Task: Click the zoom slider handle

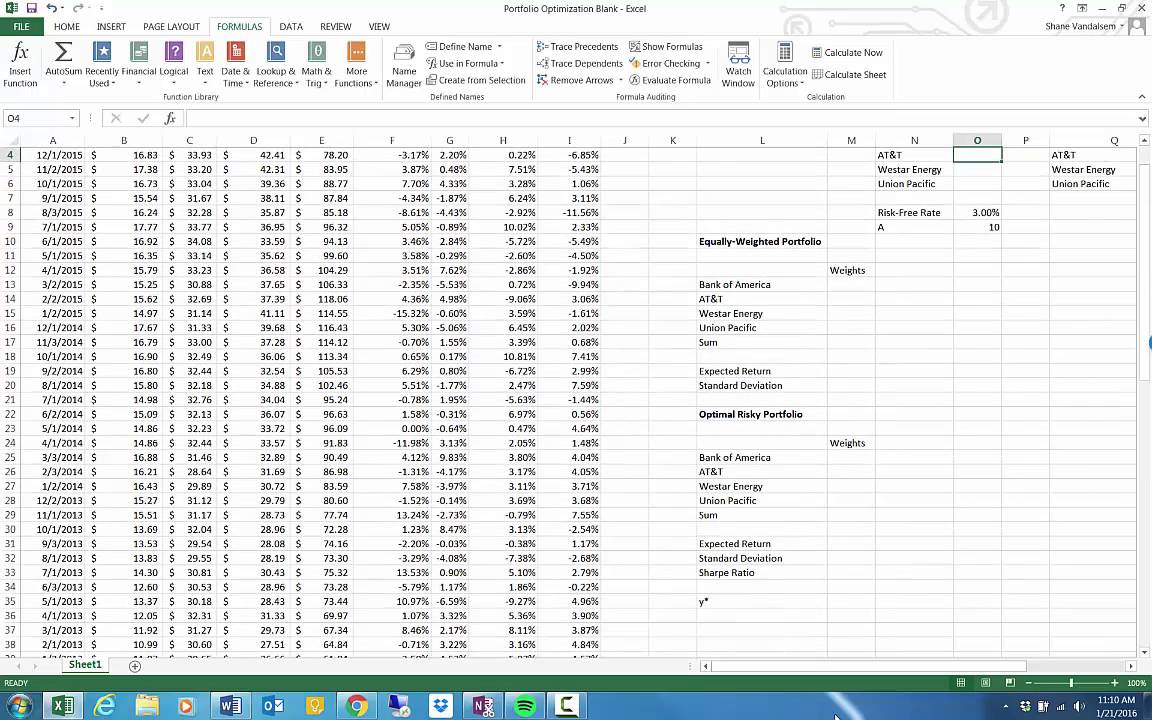Action: click(x=1071, y=683)
